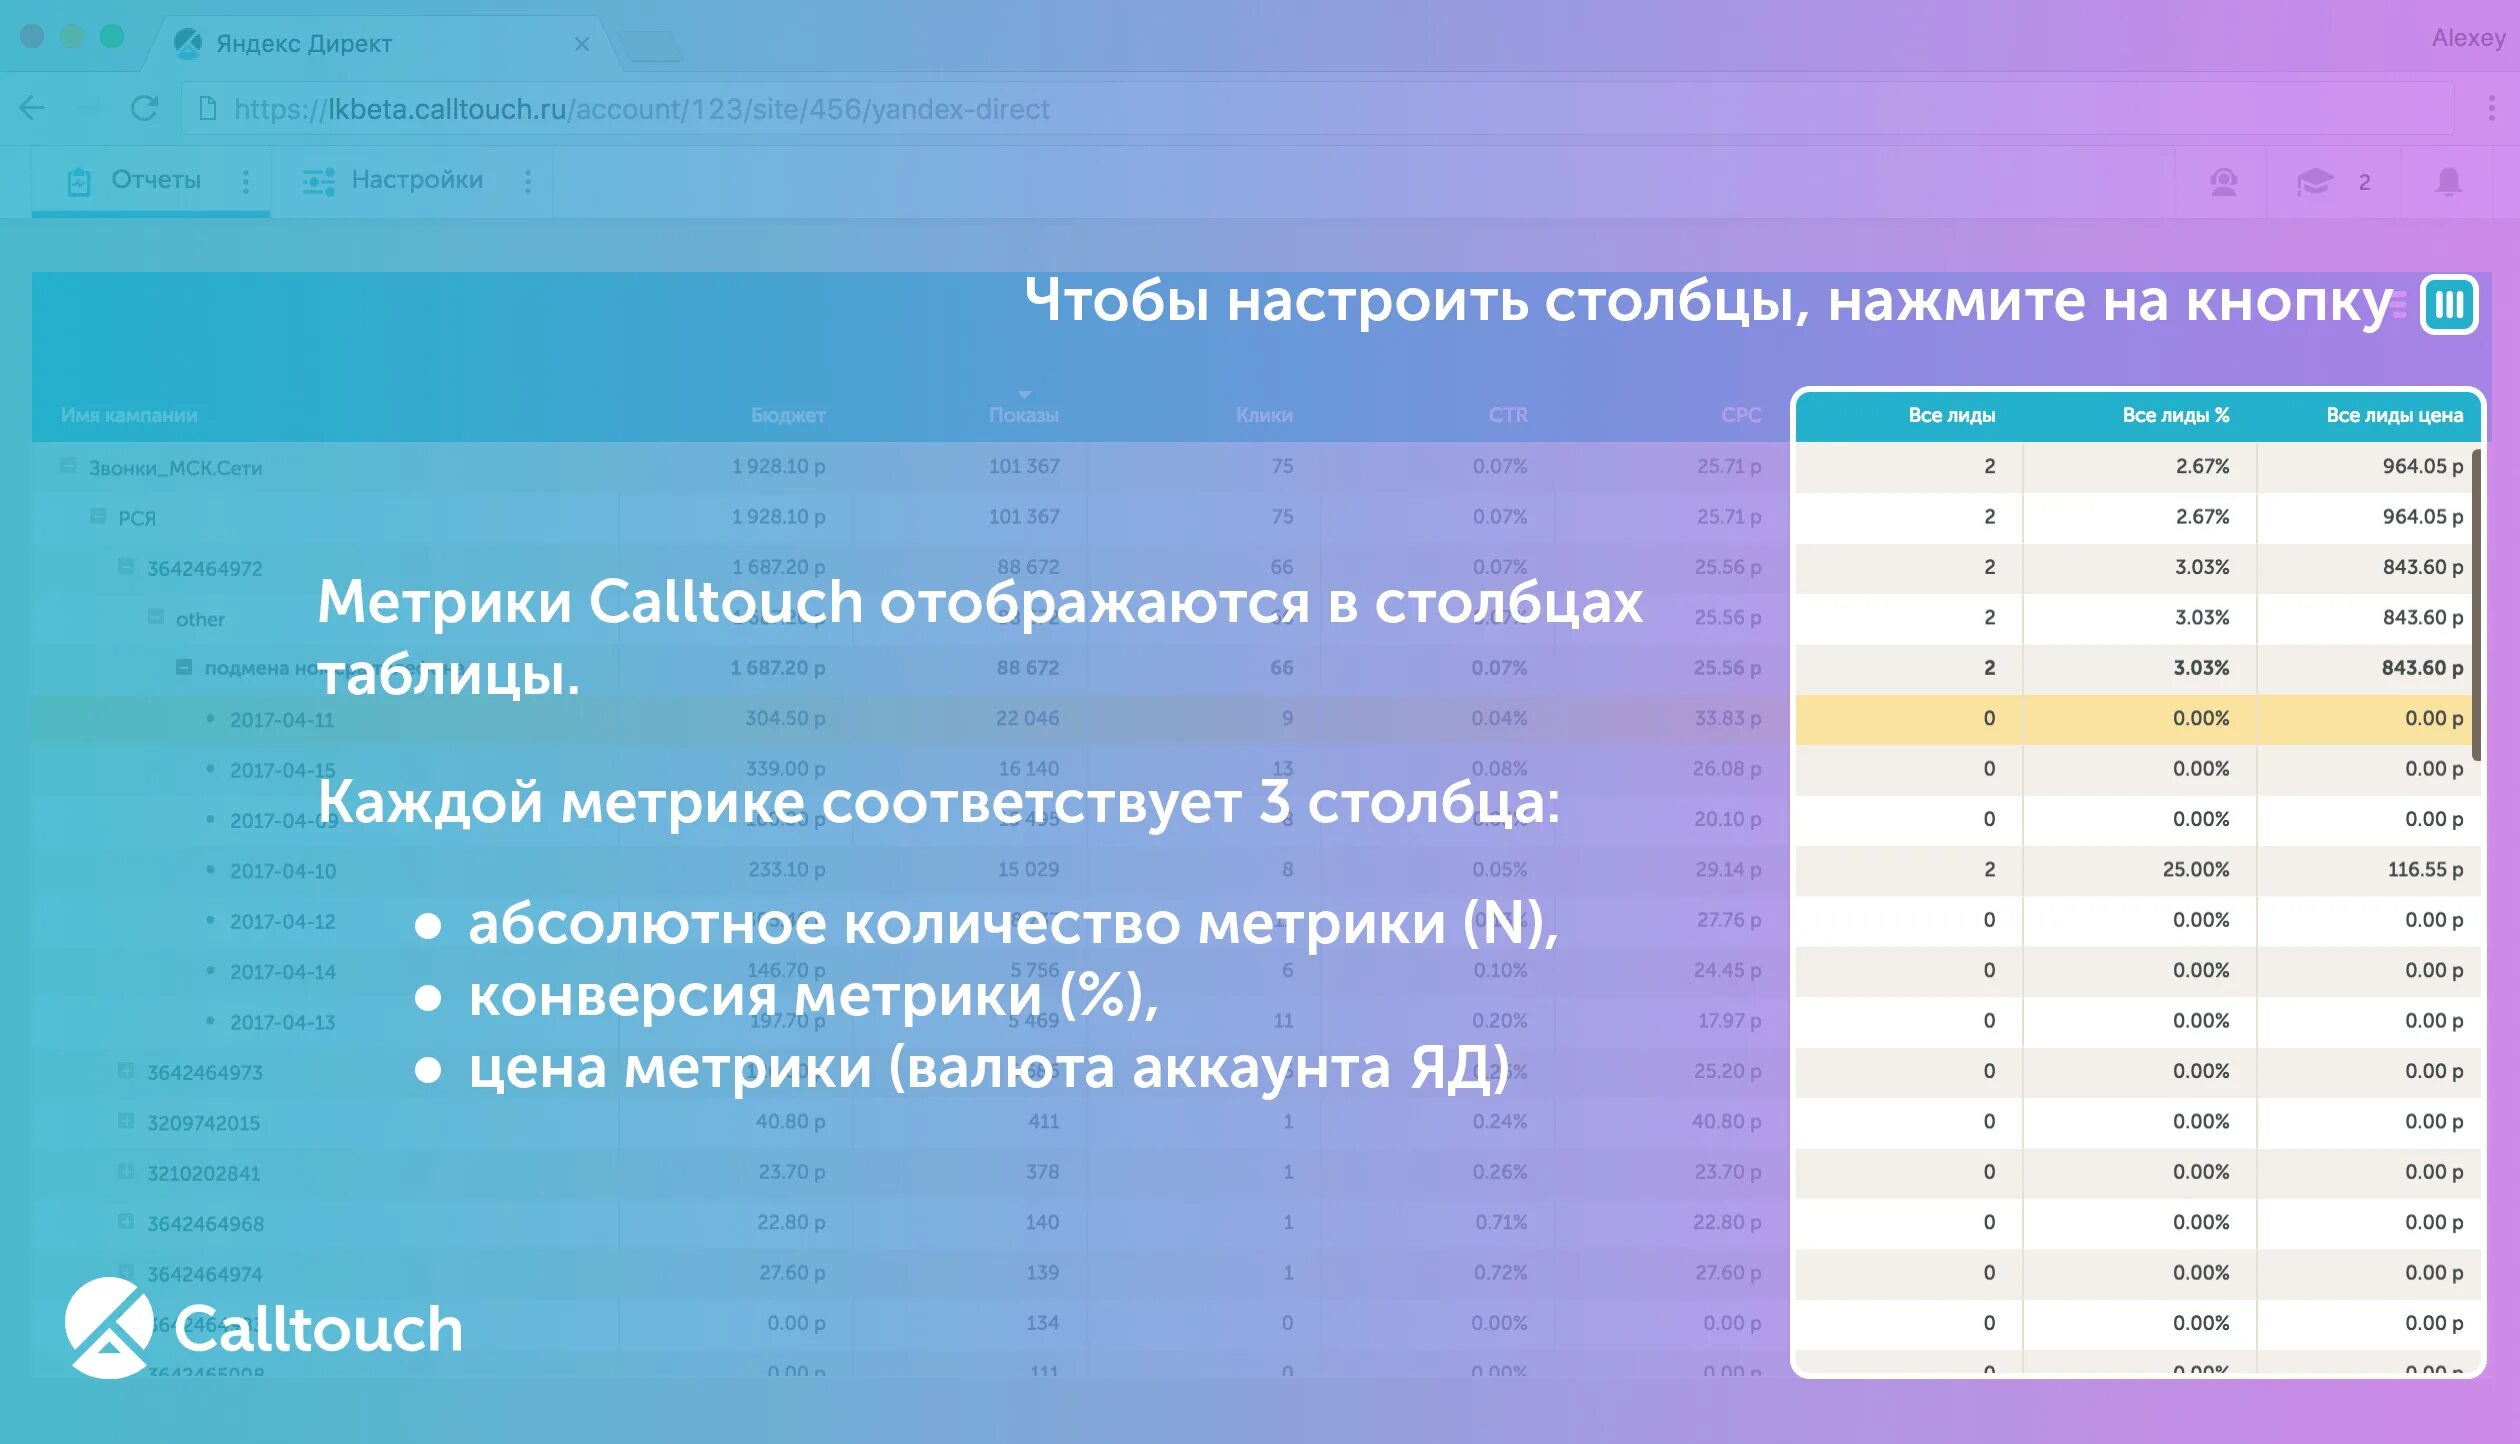Open the Отчеты clipboard icon
The height and width of the screenshot is (1444, 2520).
[78, 180]
